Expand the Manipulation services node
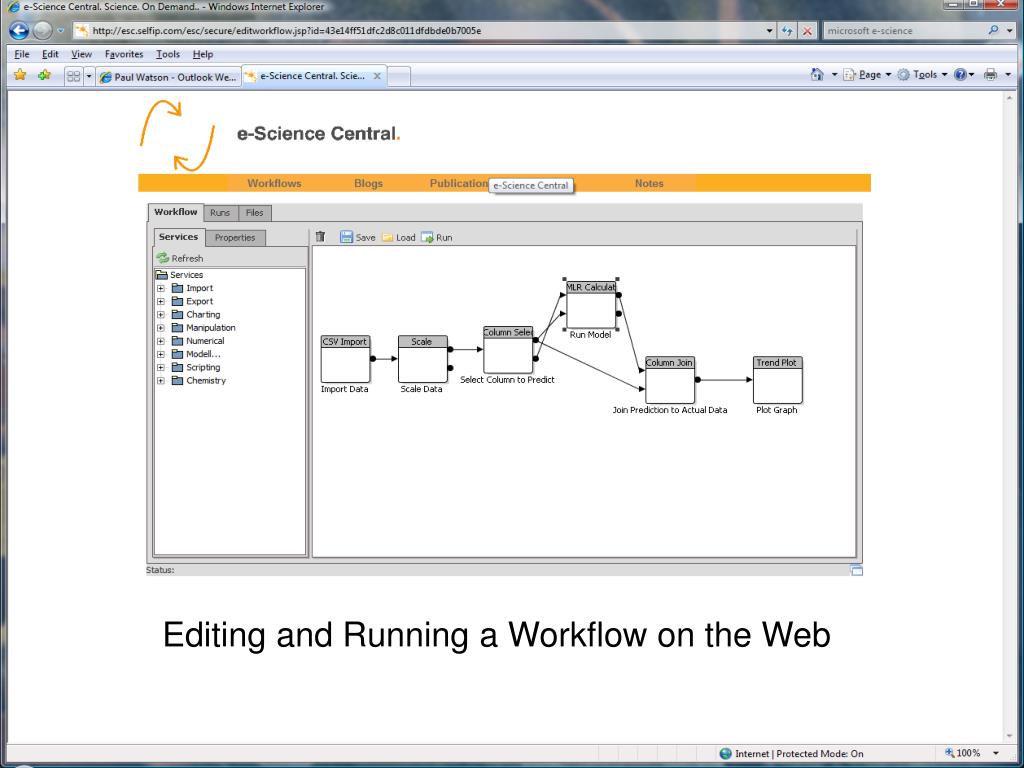1024x768 pixels. [x=161, y=328]
